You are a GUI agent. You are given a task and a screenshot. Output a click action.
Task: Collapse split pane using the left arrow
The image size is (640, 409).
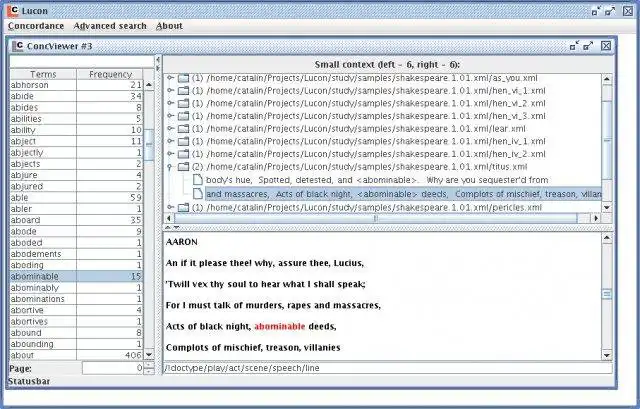[158, 60]
